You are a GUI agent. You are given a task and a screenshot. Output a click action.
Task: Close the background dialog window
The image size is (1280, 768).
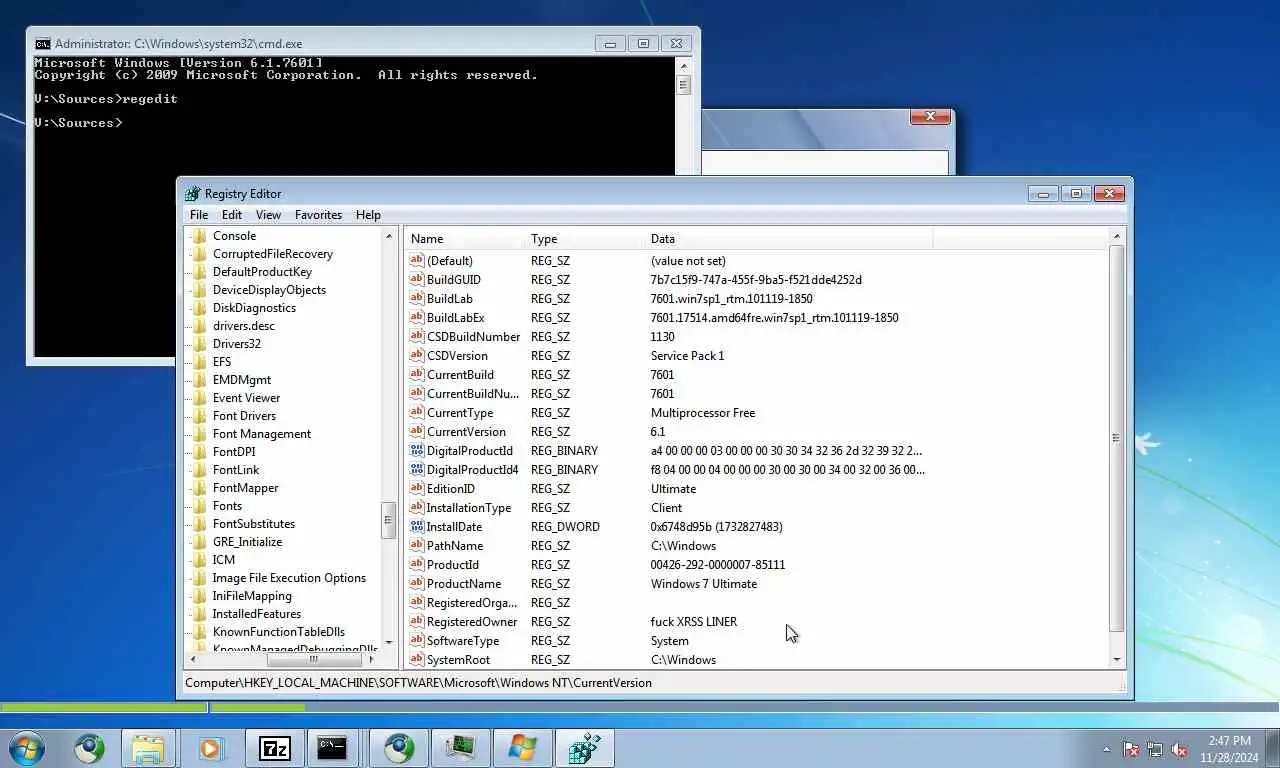pos(930,117)
